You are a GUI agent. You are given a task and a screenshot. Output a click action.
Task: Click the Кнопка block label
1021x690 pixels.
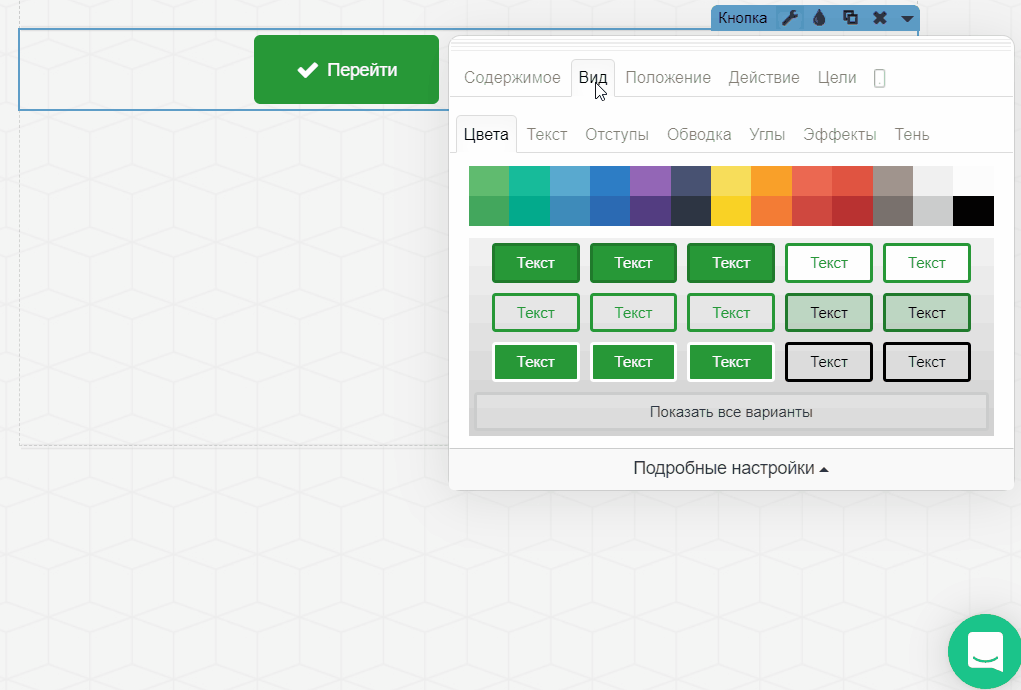click(743, 18)
